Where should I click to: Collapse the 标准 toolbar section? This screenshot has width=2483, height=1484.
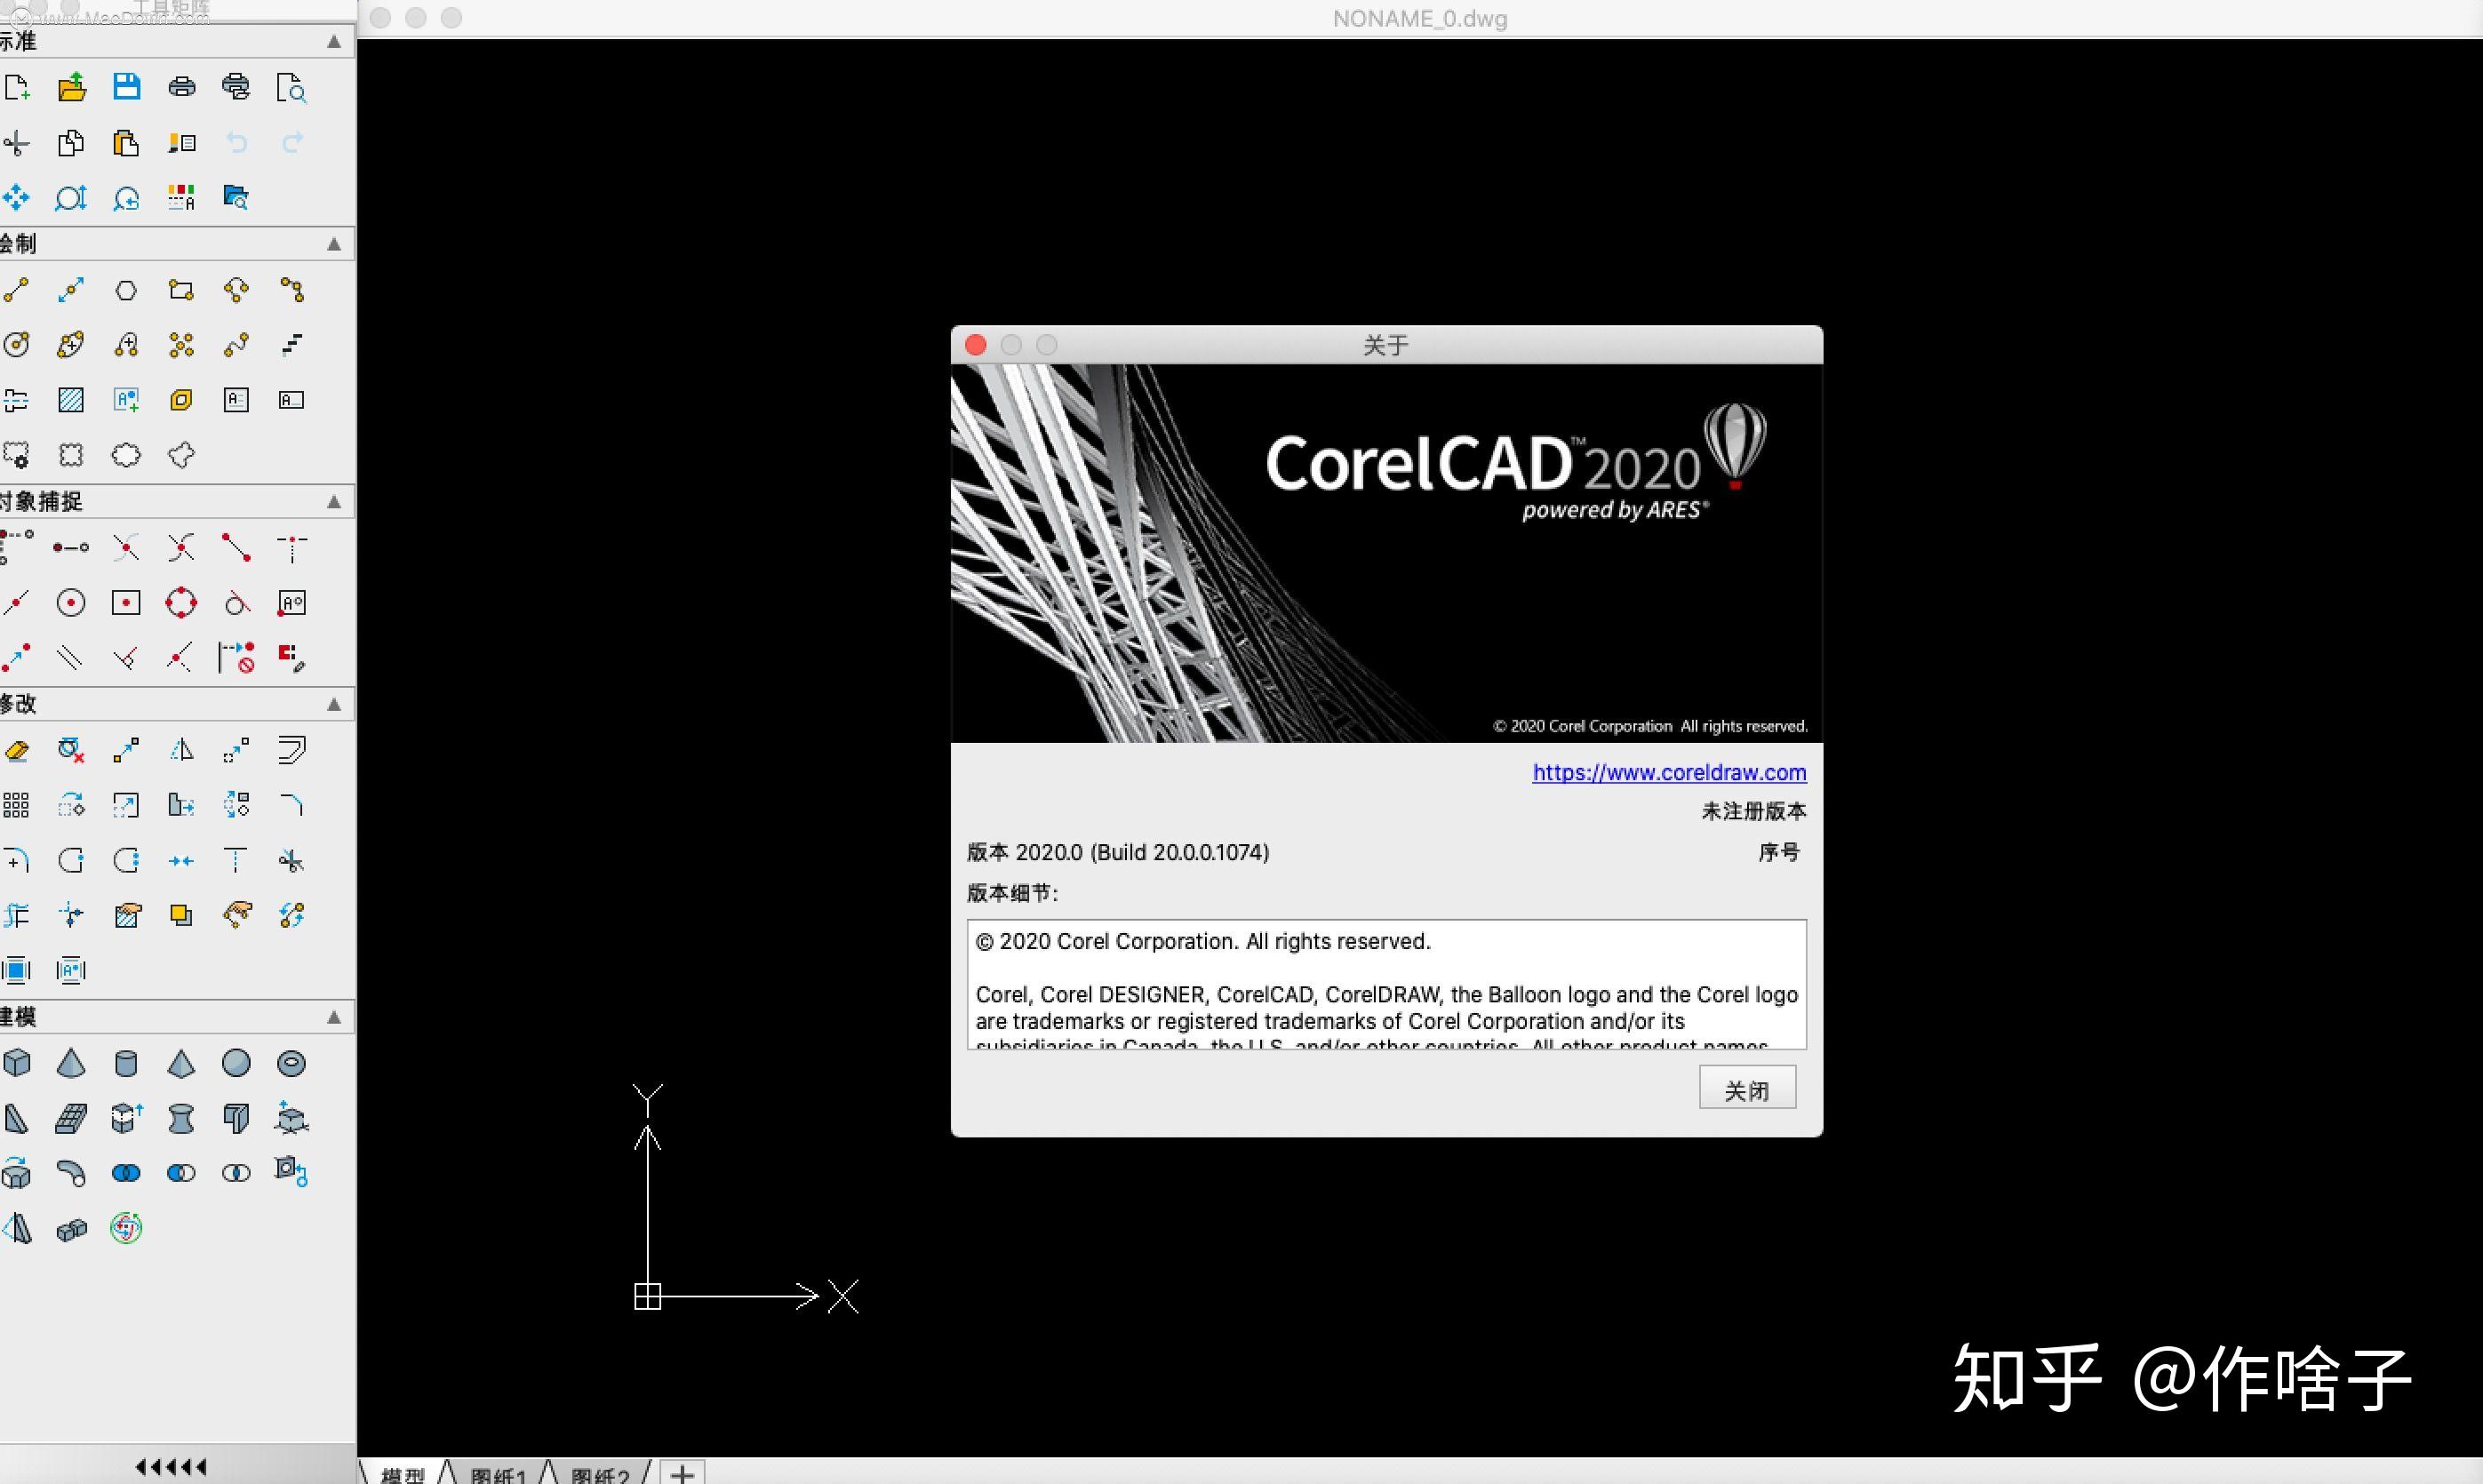[334, 42]
